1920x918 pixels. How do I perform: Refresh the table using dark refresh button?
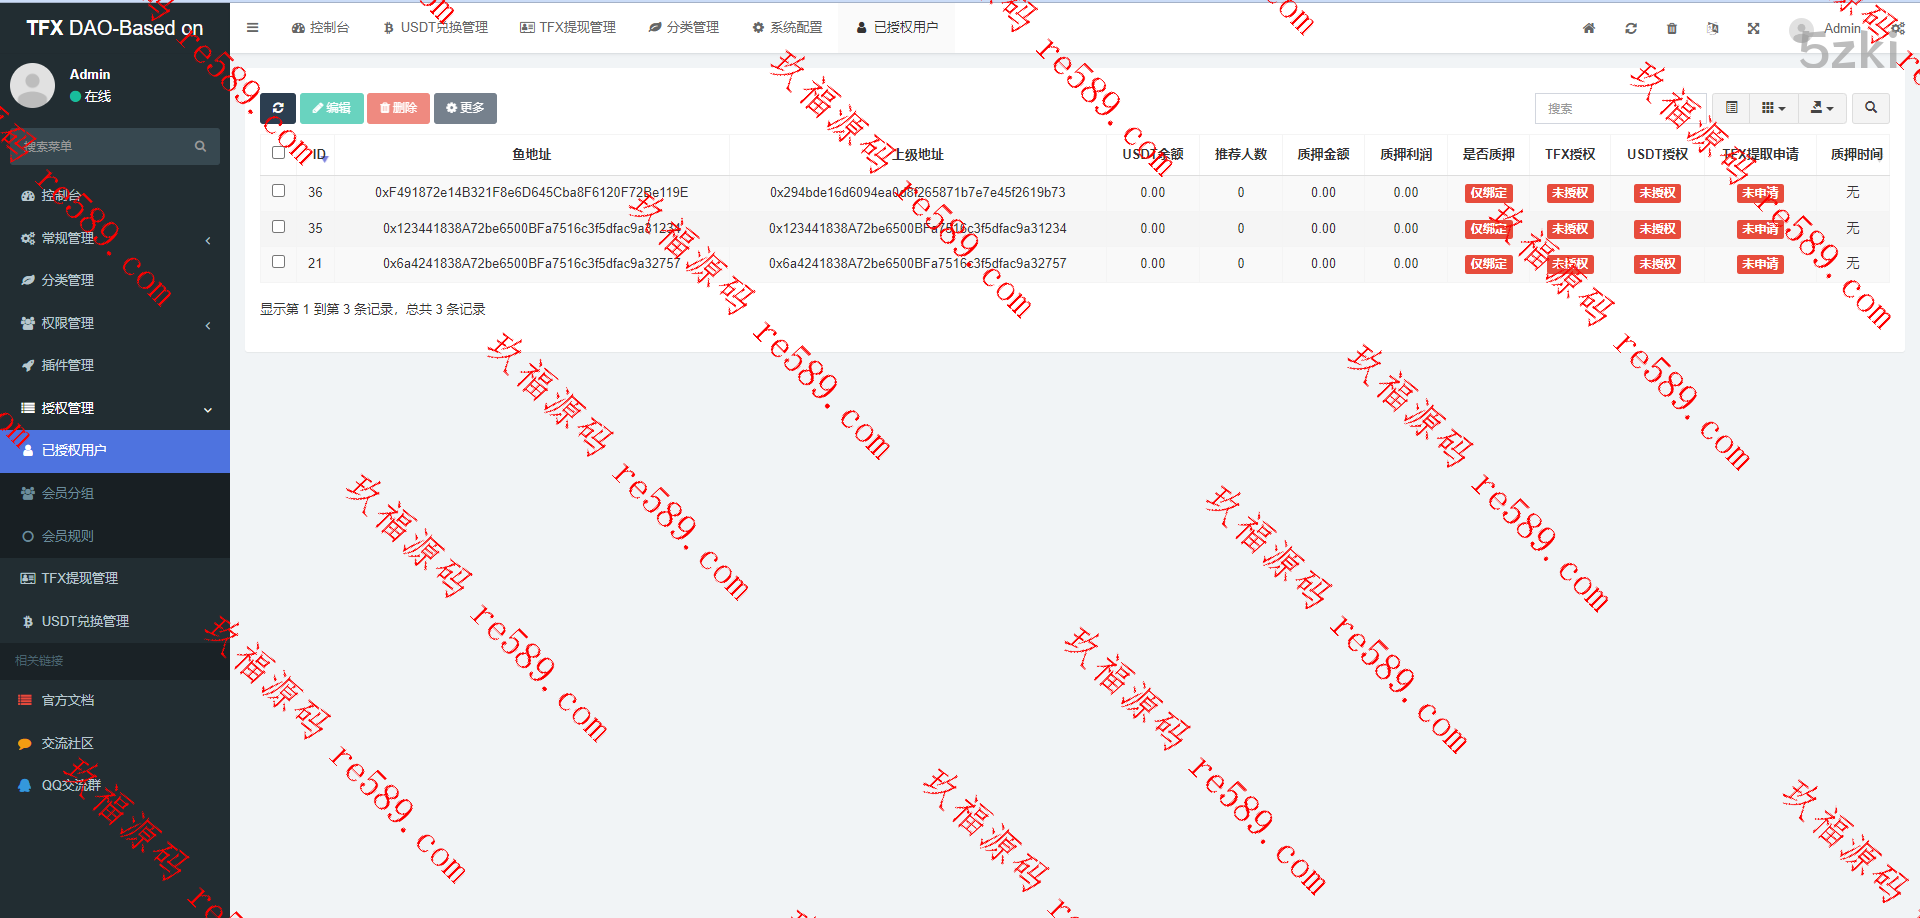click(278, 108)
